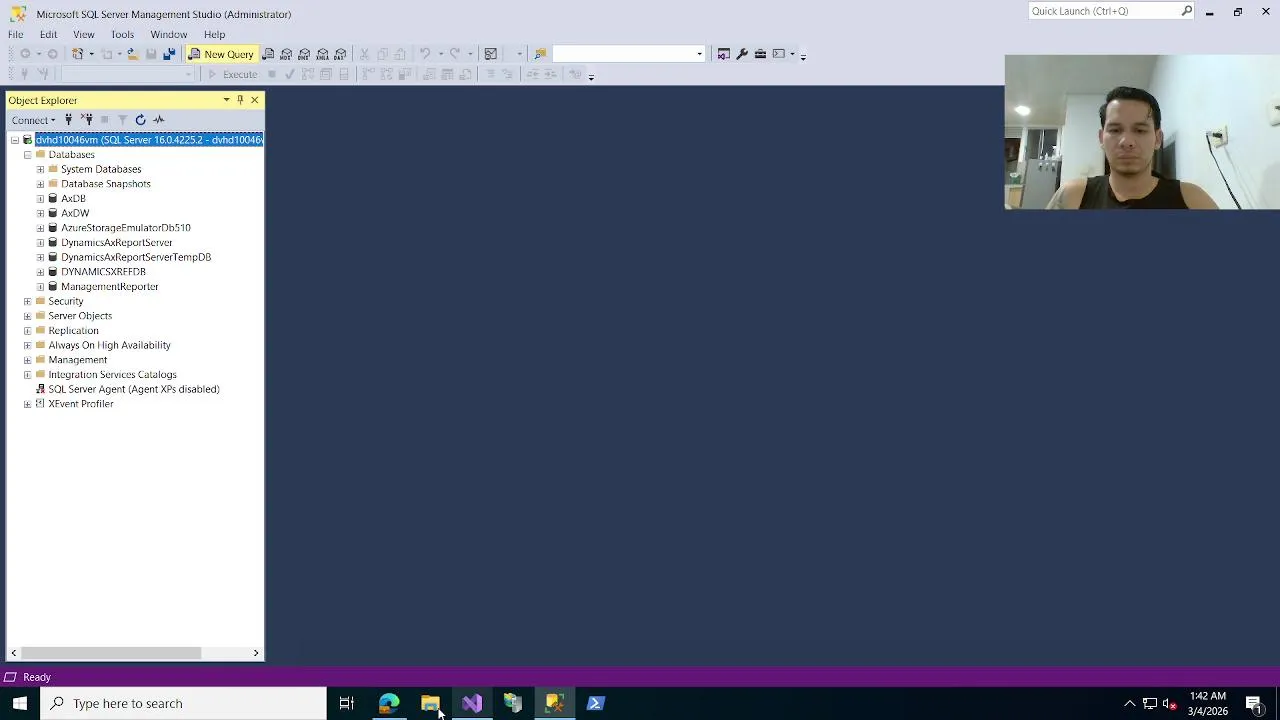This screenshot has height=720, width=1280.
Task: Click the Object Explorer scroll right arrow
Action: click(256, 653)
